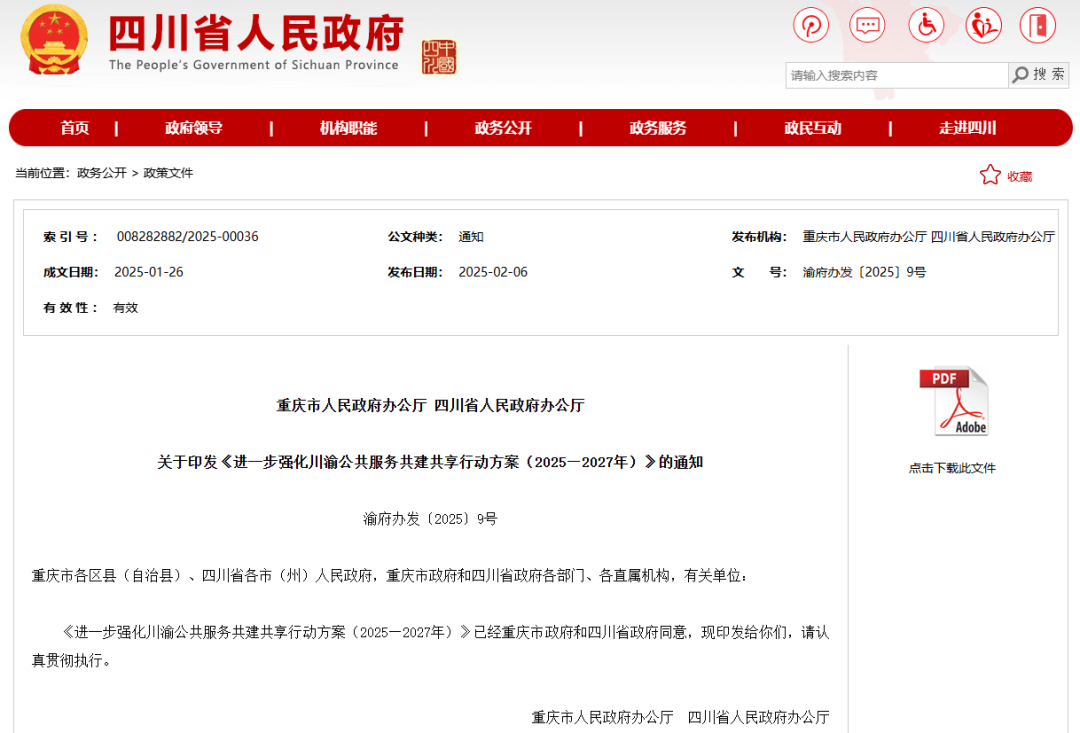Click the 点击下载此文件 download link
1080x733 pixels.
[x=952, y=468]
